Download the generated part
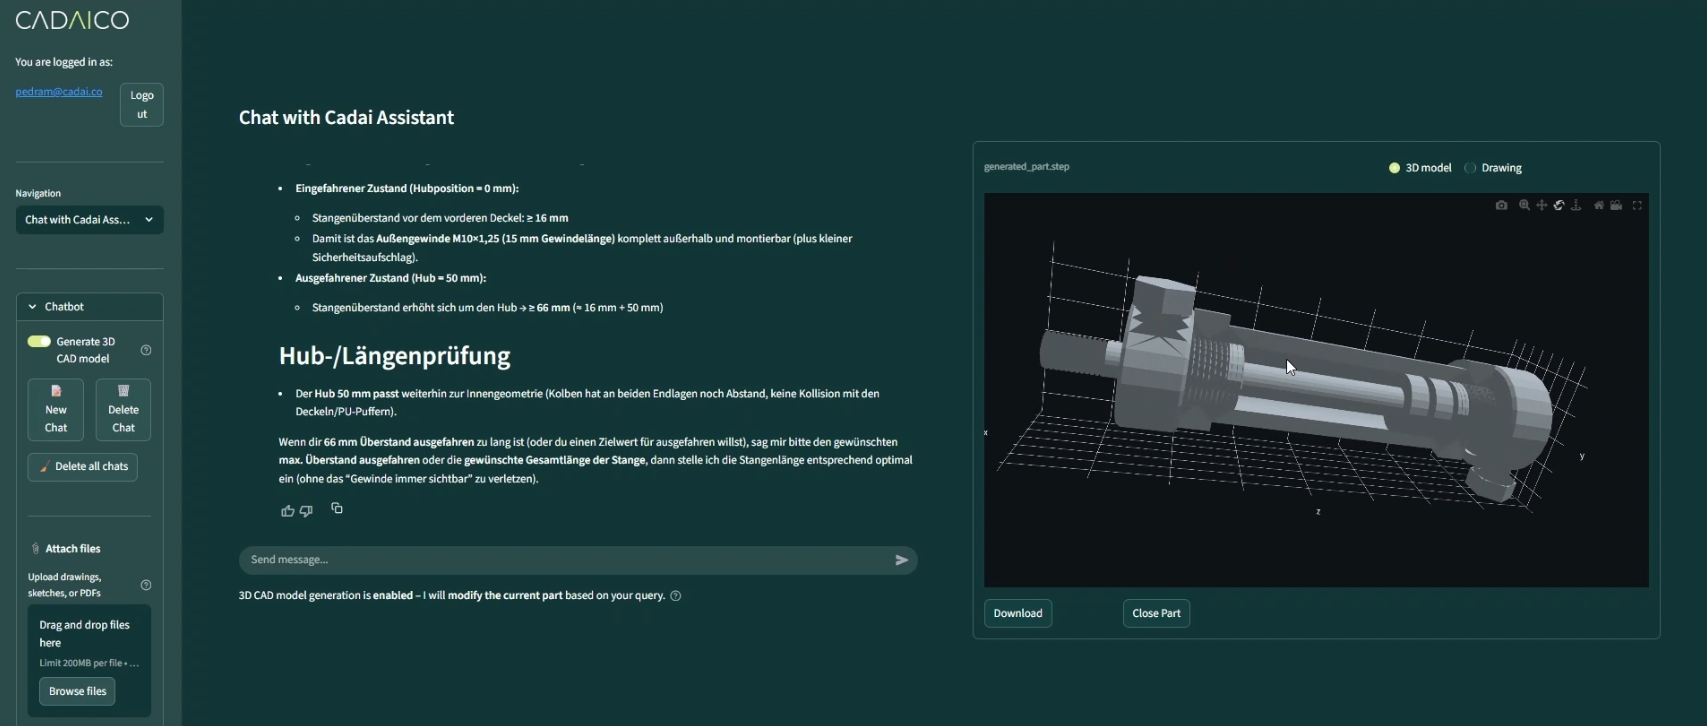This screenshot has height=726, width=1707. [x=1018, y=613]
